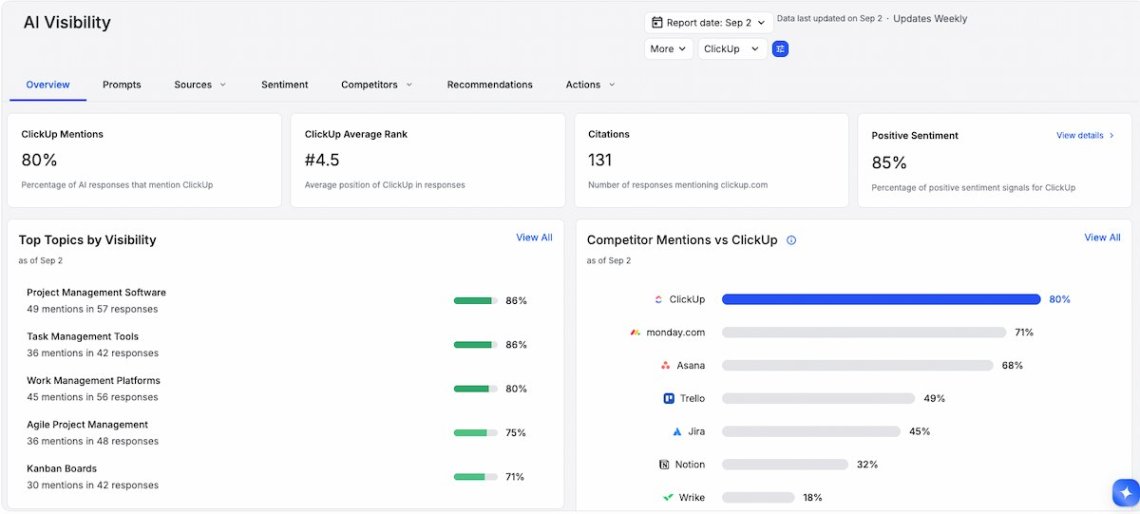Open the Competitors tab
Image resolution: width=1140 pixels, height=514 pixels.
369,84
